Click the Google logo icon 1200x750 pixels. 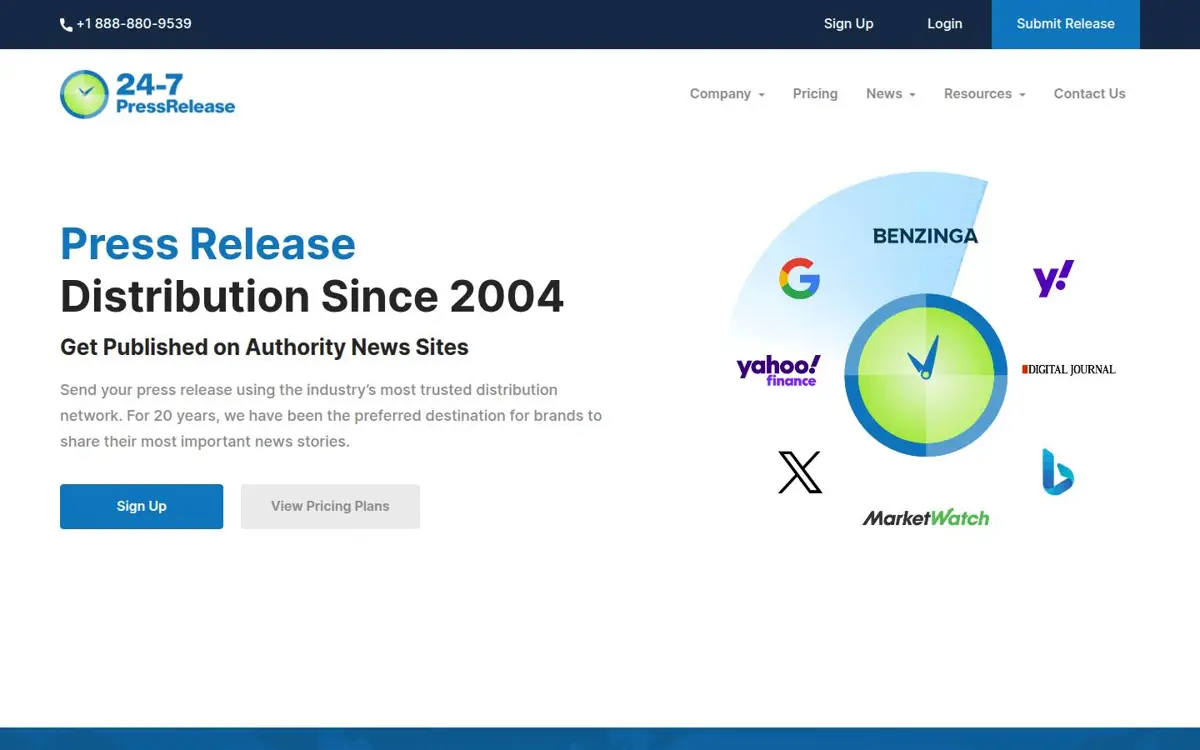coord(800,278)
